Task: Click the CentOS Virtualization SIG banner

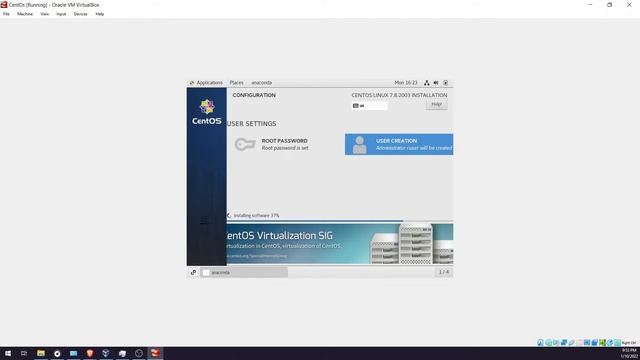Action: (340, 244)
